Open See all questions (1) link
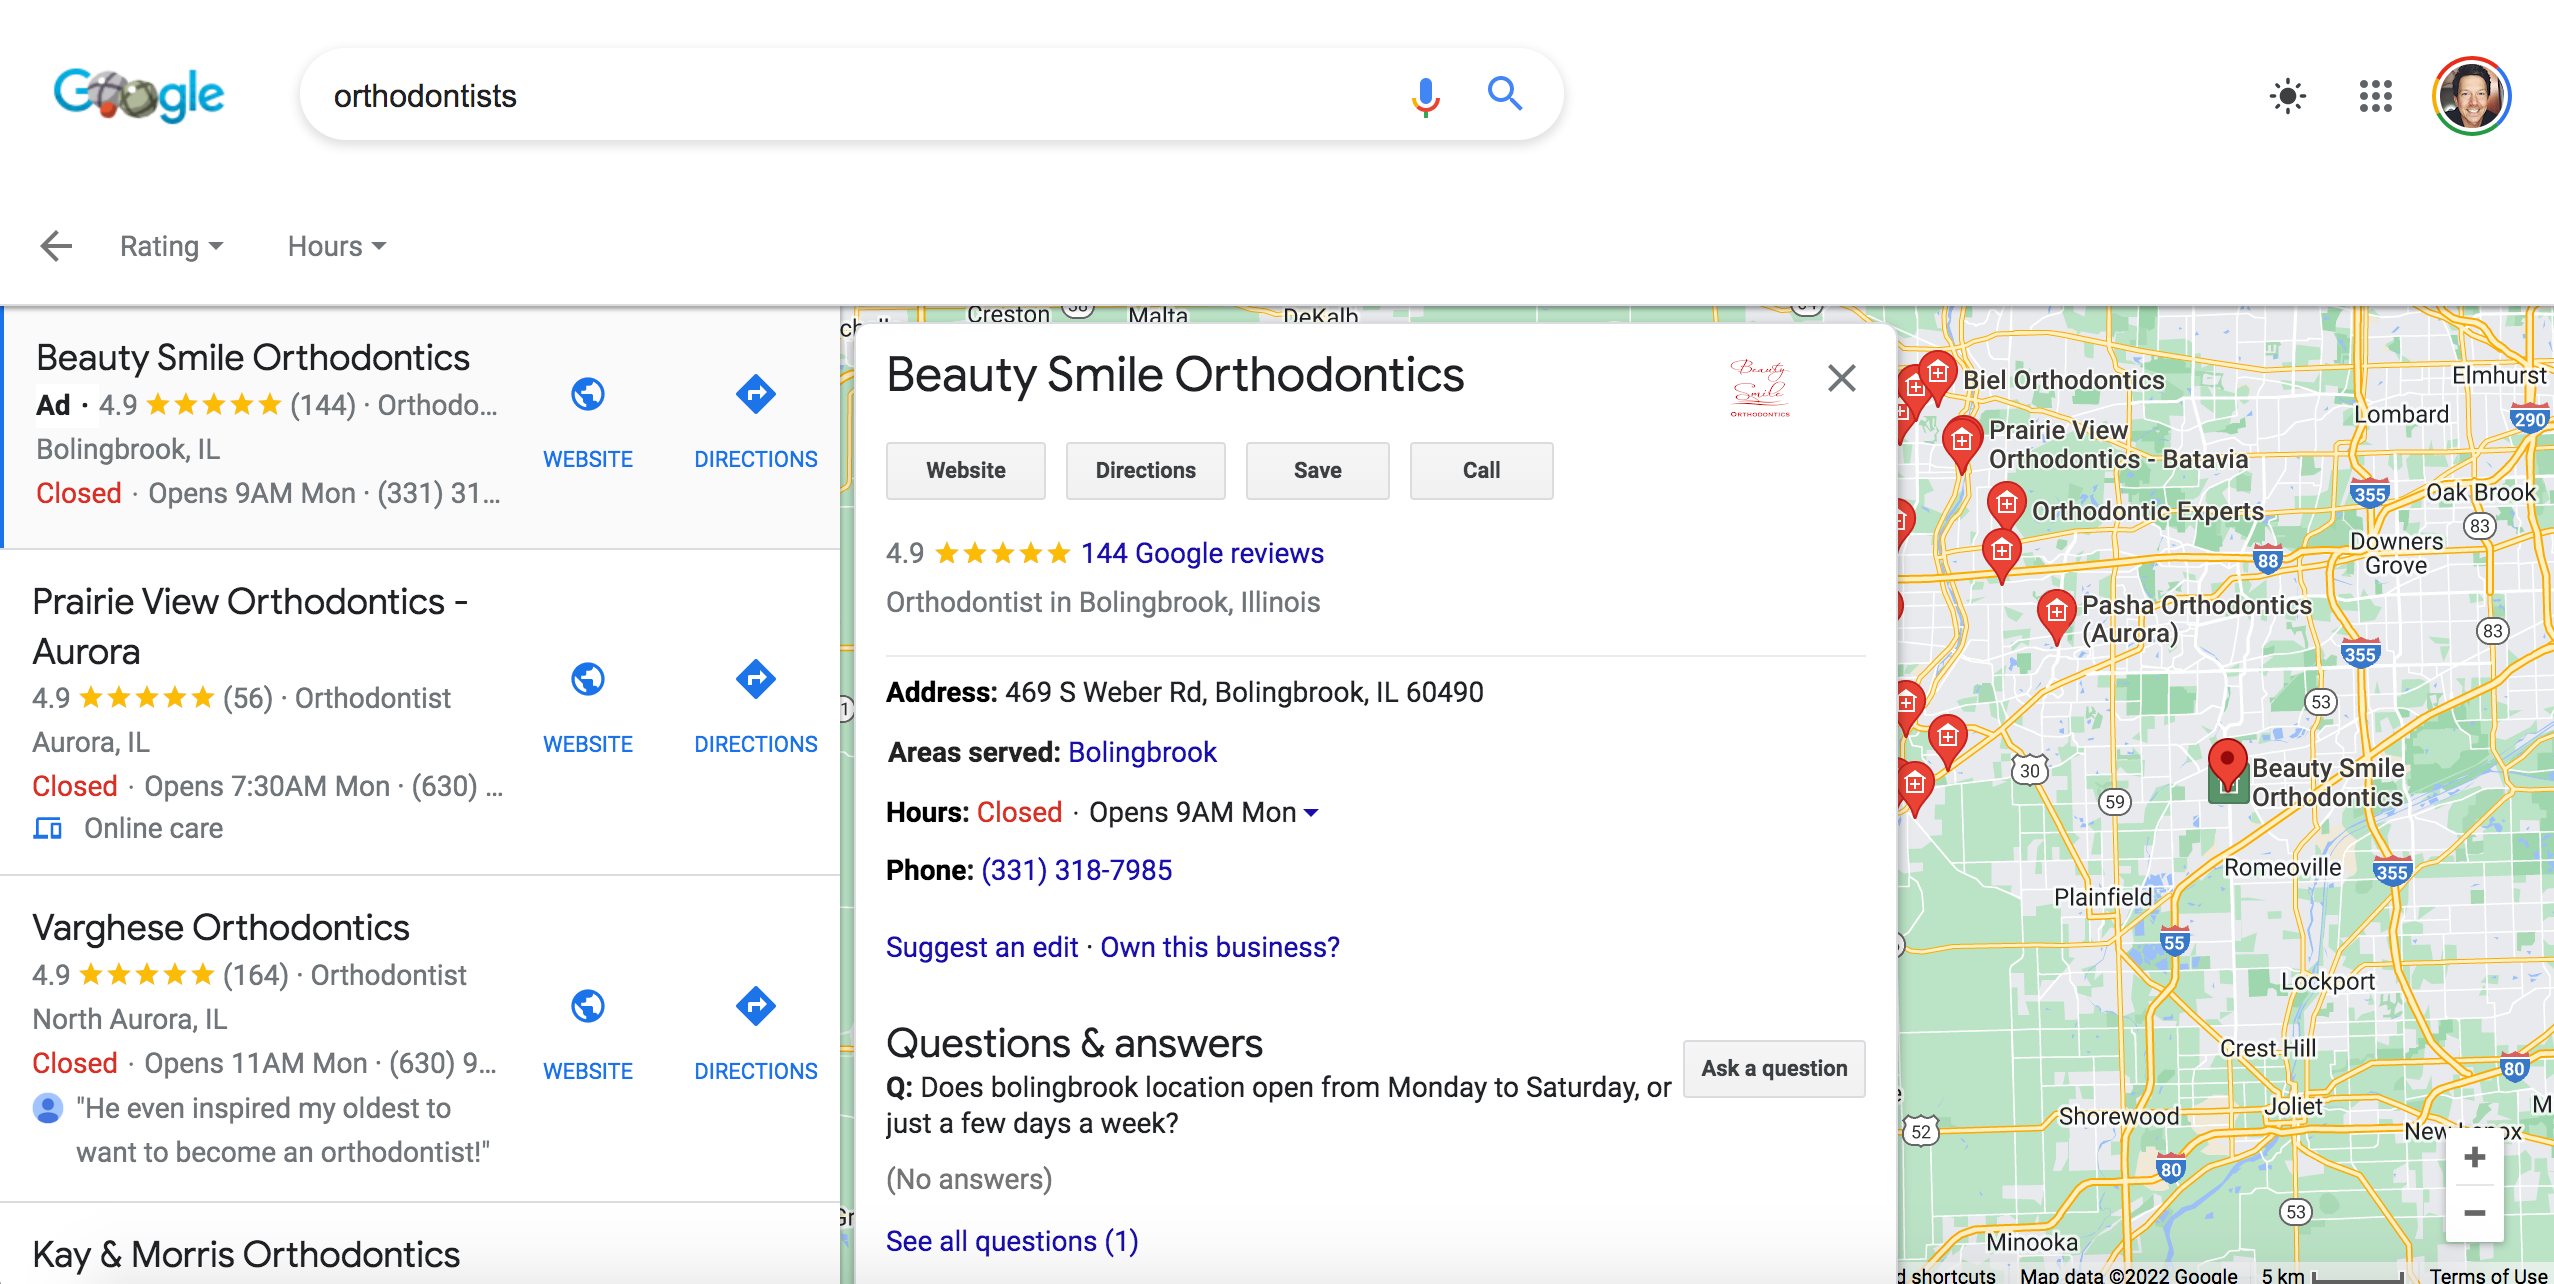The height and width of the screenshot is (1284, 2554). [x=1012, y=1241]
